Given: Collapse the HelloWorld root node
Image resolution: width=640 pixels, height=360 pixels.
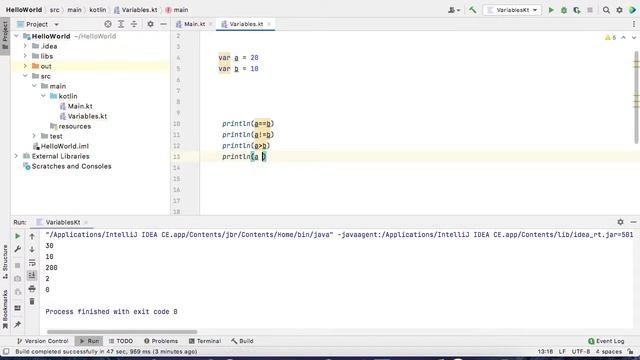Looking at the screenshot, I should [16, 36].
